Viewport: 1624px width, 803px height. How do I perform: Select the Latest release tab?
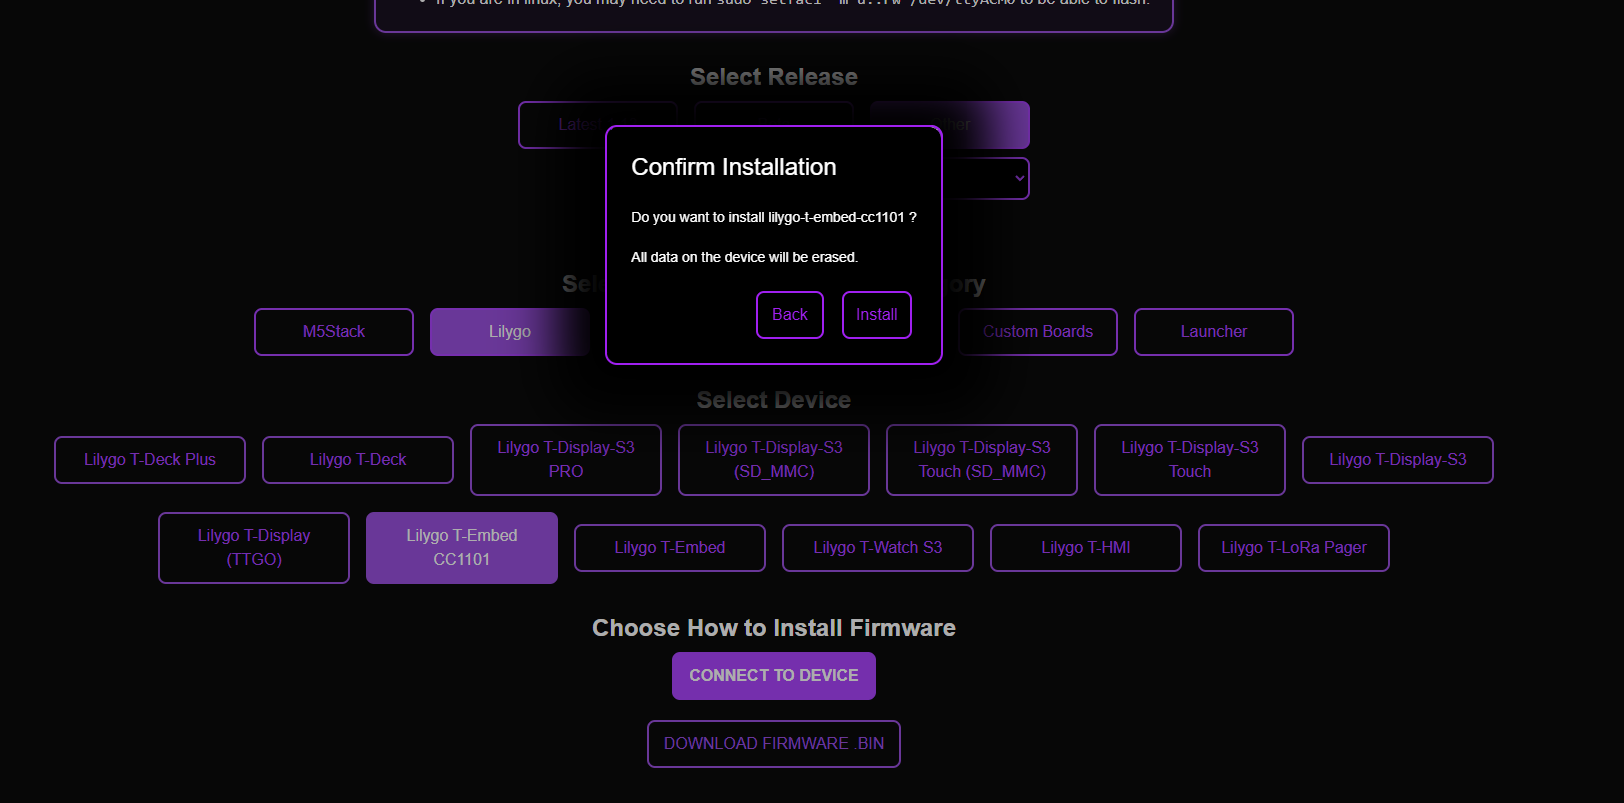point(563,125)
